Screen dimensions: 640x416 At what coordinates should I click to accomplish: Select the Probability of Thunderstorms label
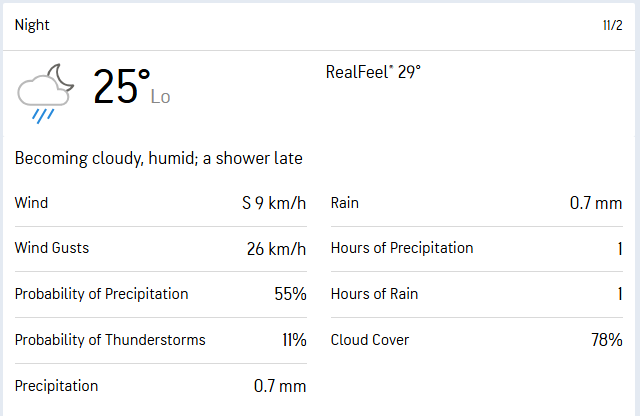(x=110, y=340)
